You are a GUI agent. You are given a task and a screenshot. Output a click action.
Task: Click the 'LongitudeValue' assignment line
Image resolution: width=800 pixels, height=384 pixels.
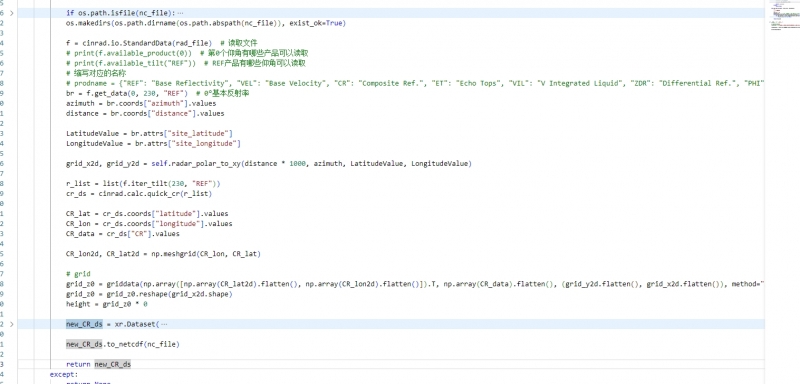[153, 144]
